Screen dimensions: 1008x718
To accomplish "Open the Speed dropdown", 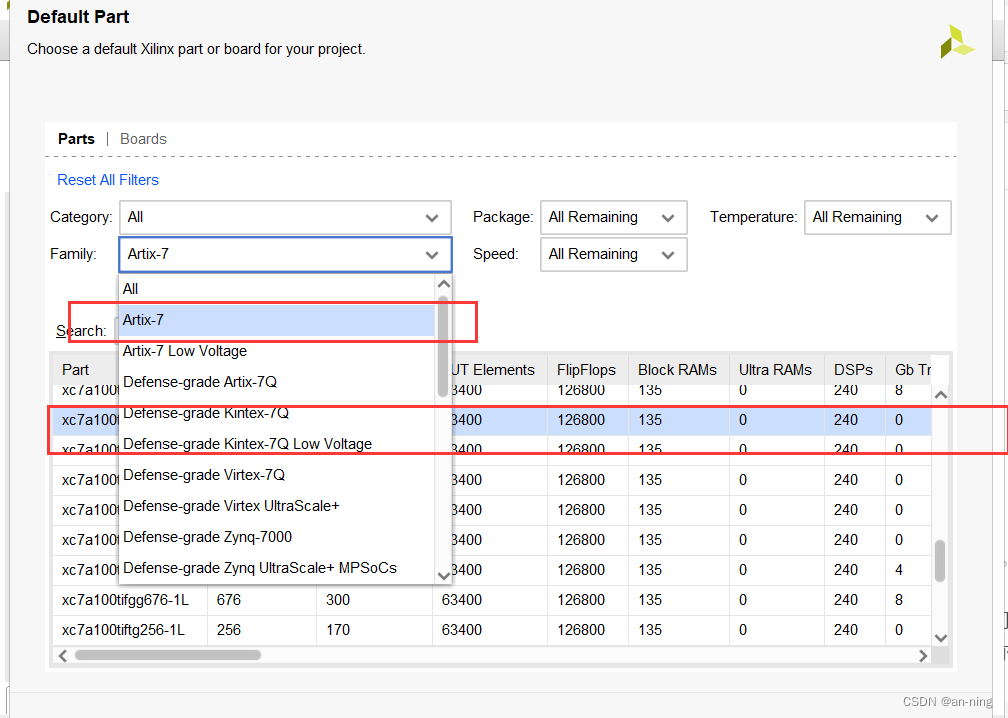I will click(613, 255).
